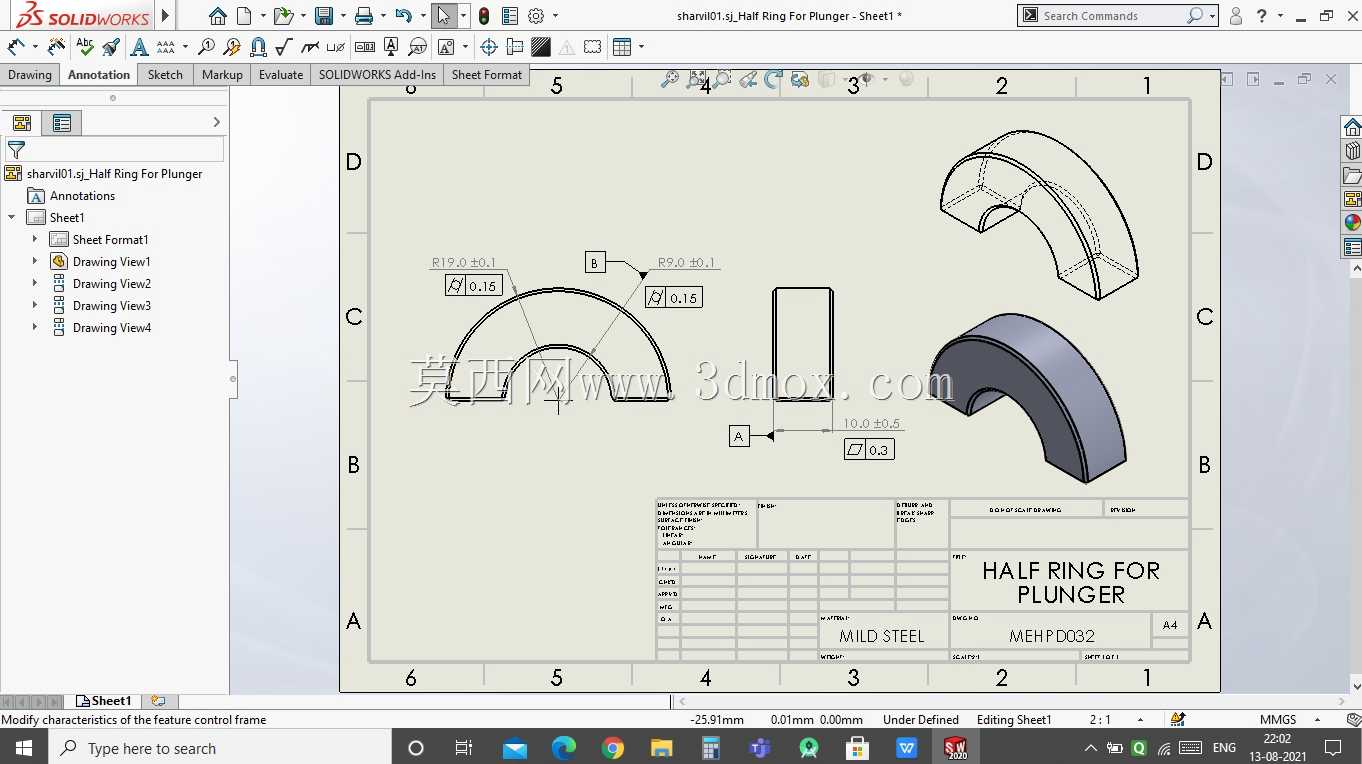Click the Auto Balloon tool
The image size is (1362, 764).
[232, 46]
